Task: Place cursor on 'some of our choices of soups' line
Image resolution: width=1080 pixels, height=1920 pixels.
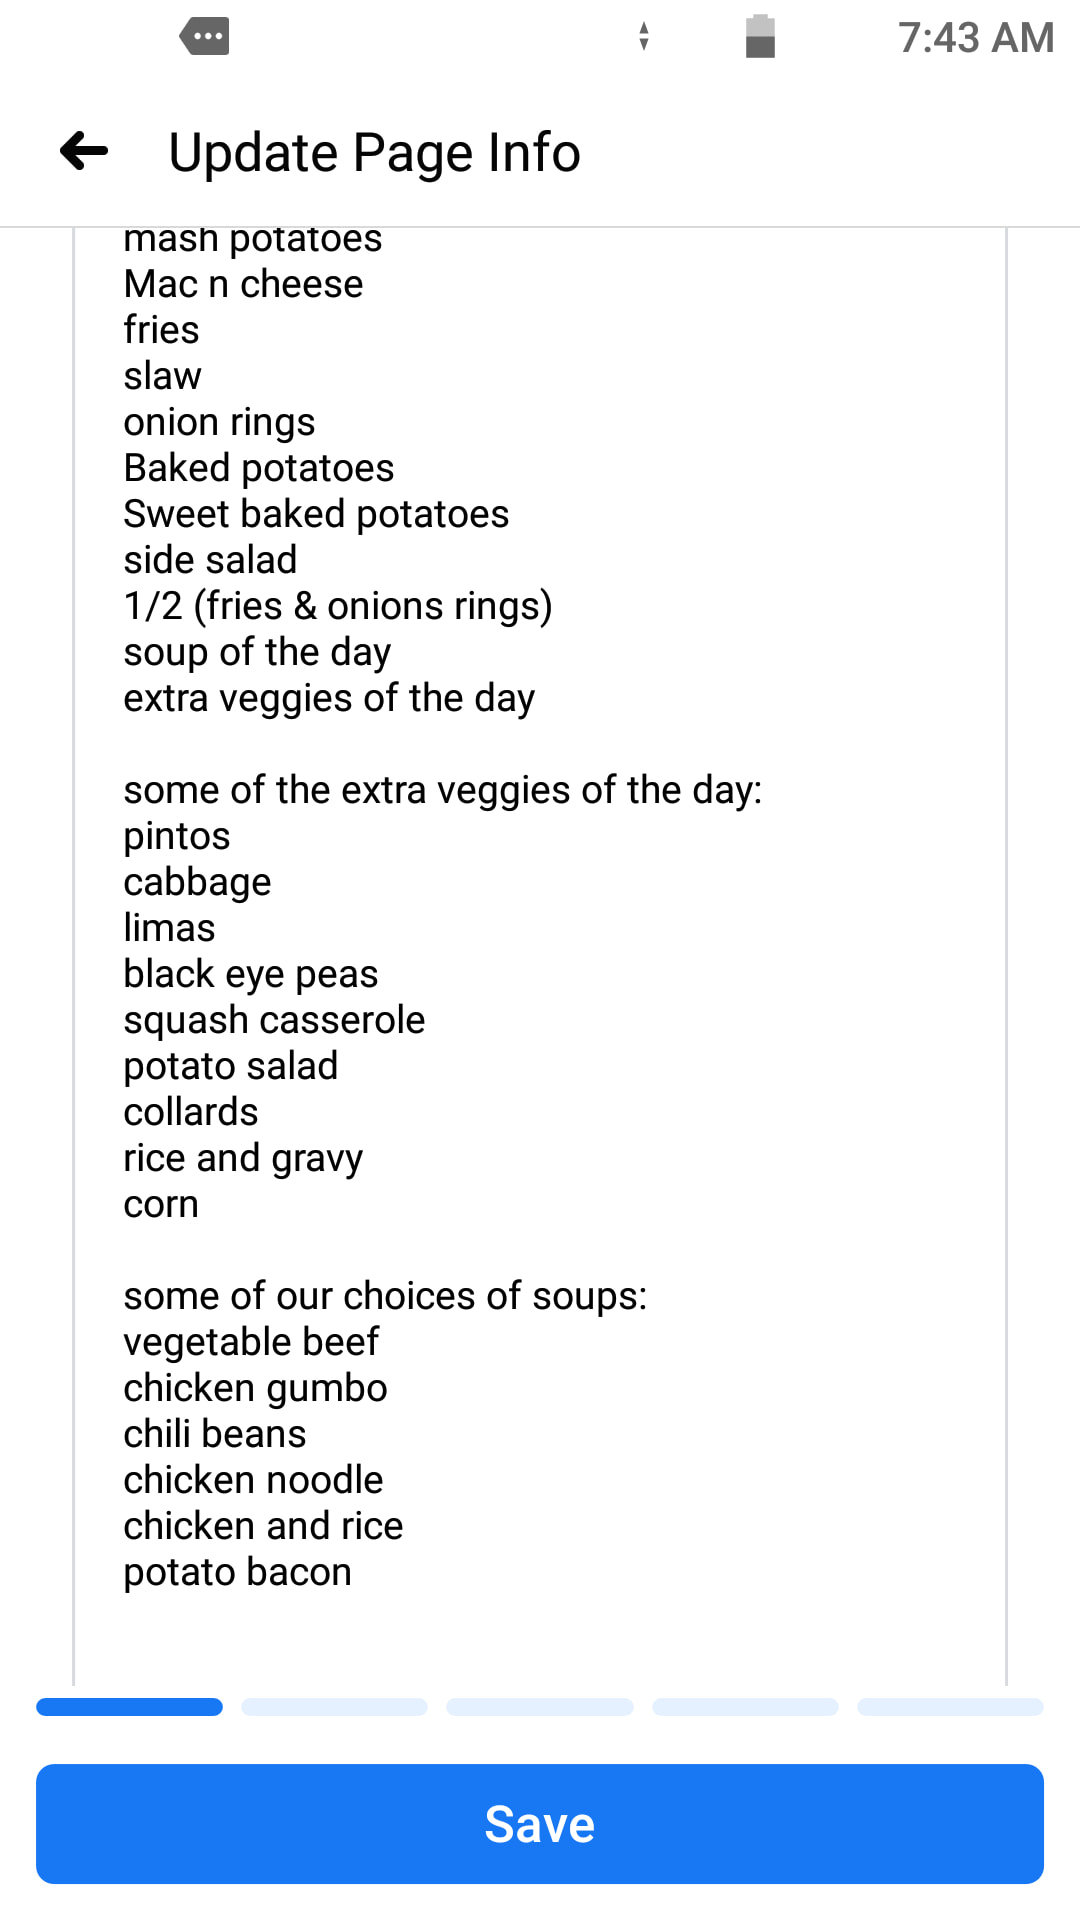Action: pos(385,1297)
